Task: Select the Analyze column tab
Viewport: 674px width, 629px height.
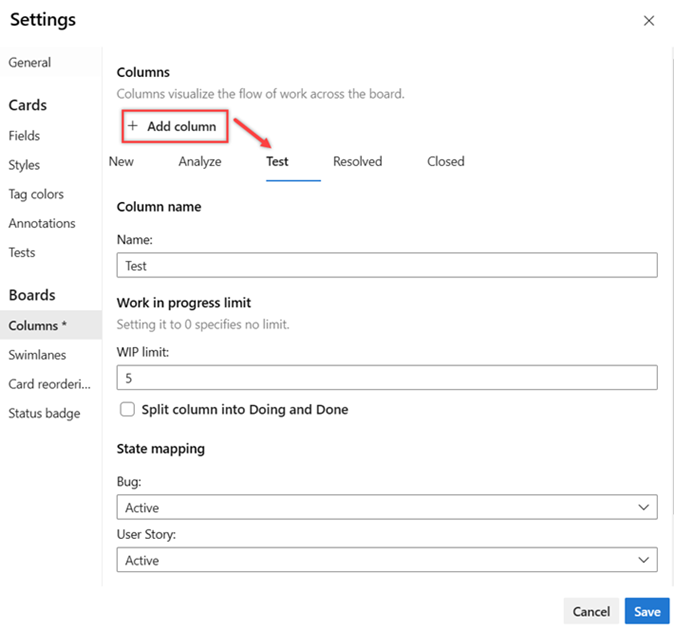Action: tap(200, 162)
